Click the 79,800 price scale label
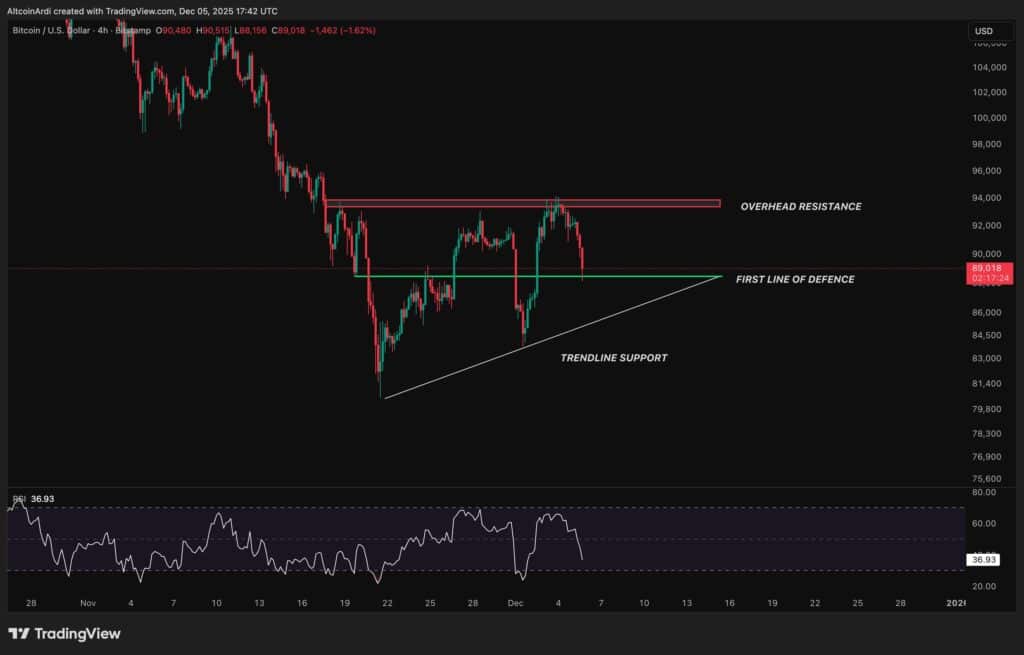1024x655 pixels. pyautogui.click(x=989, y=409)
